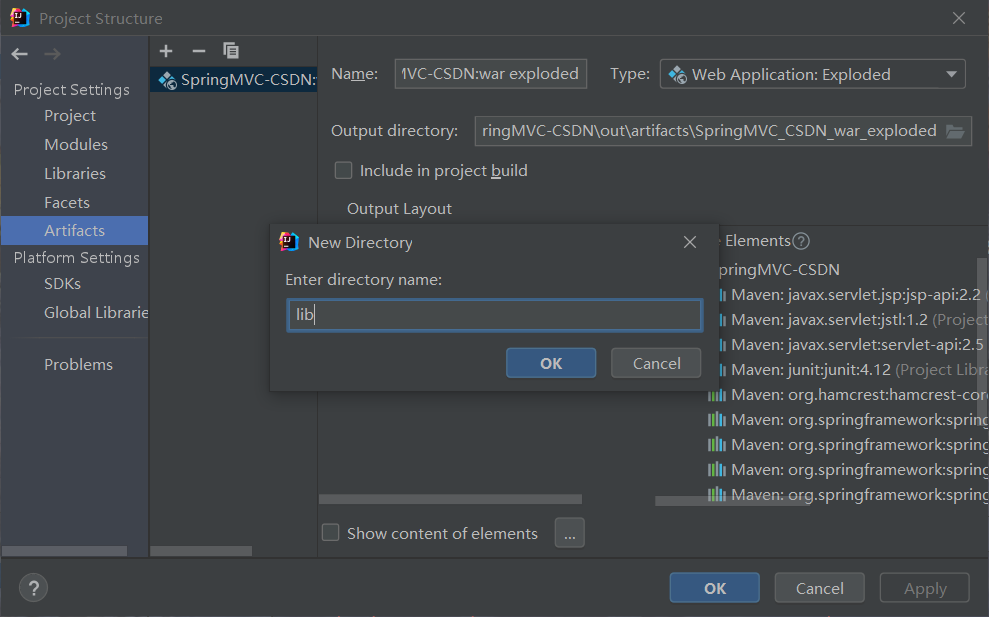The image size is (989, 617).
Task: Close the Project Structure window
Action: tap(959, 18)
